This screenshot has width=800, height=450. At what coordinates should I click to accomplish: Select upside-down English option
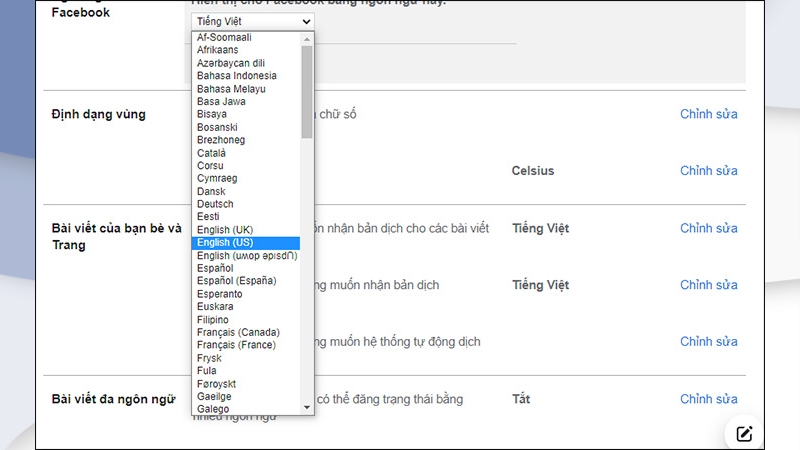245,255
